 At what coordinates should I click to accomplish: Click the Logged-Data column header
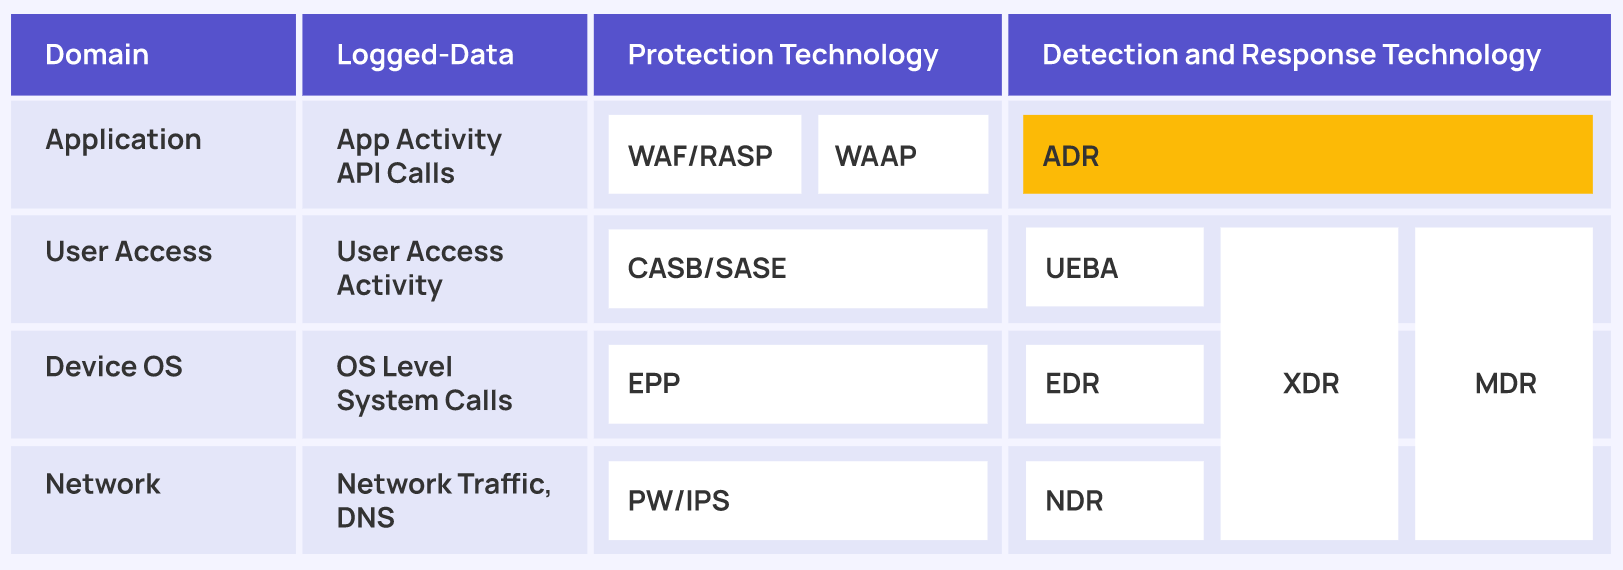point(445,55)
